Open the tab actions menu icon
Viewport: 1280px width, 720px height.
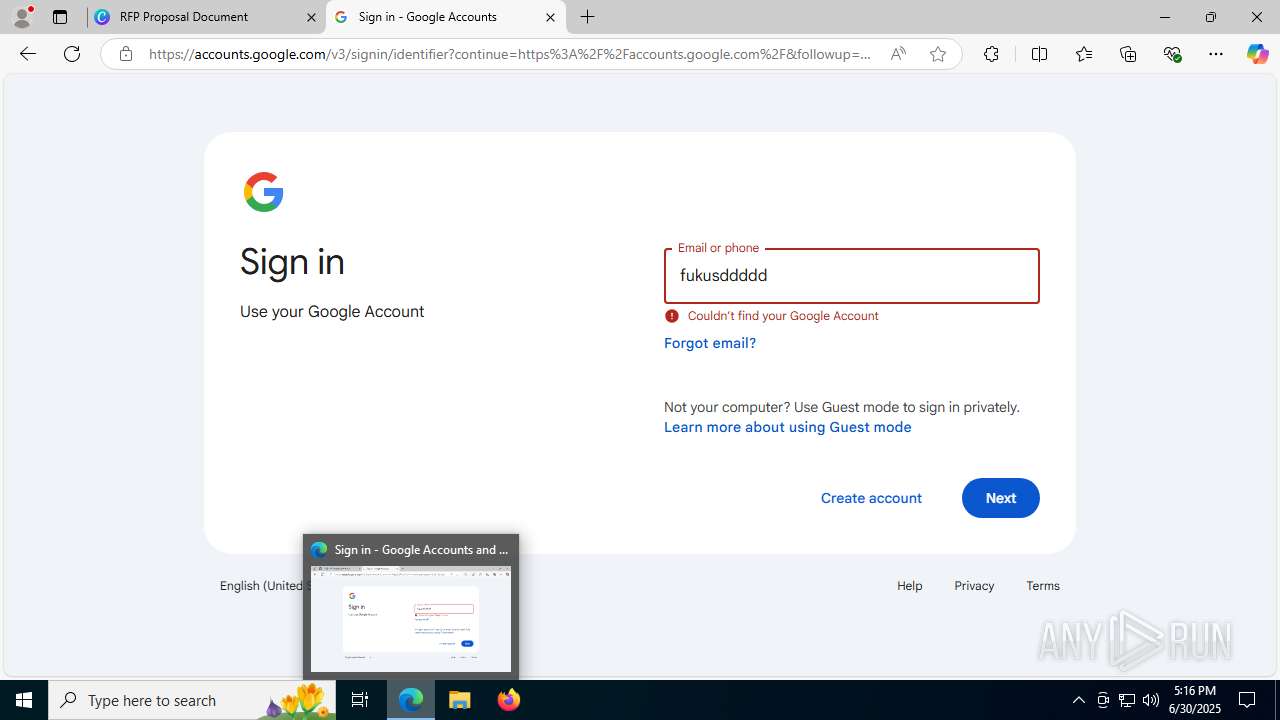click(x=60, y=17)
